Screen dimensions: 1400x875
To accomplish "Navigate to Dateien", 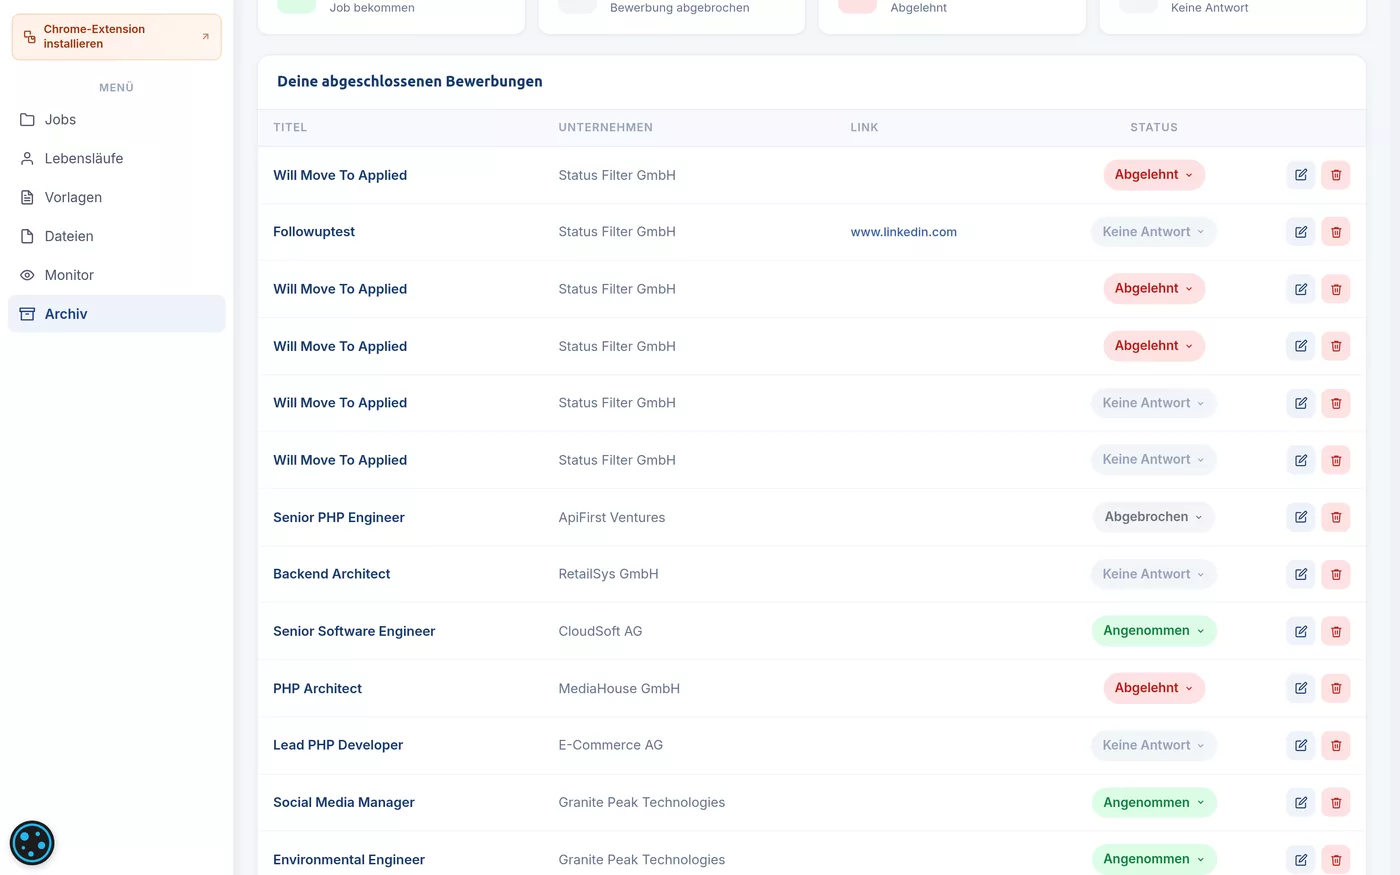I will (x=117, y=237).
